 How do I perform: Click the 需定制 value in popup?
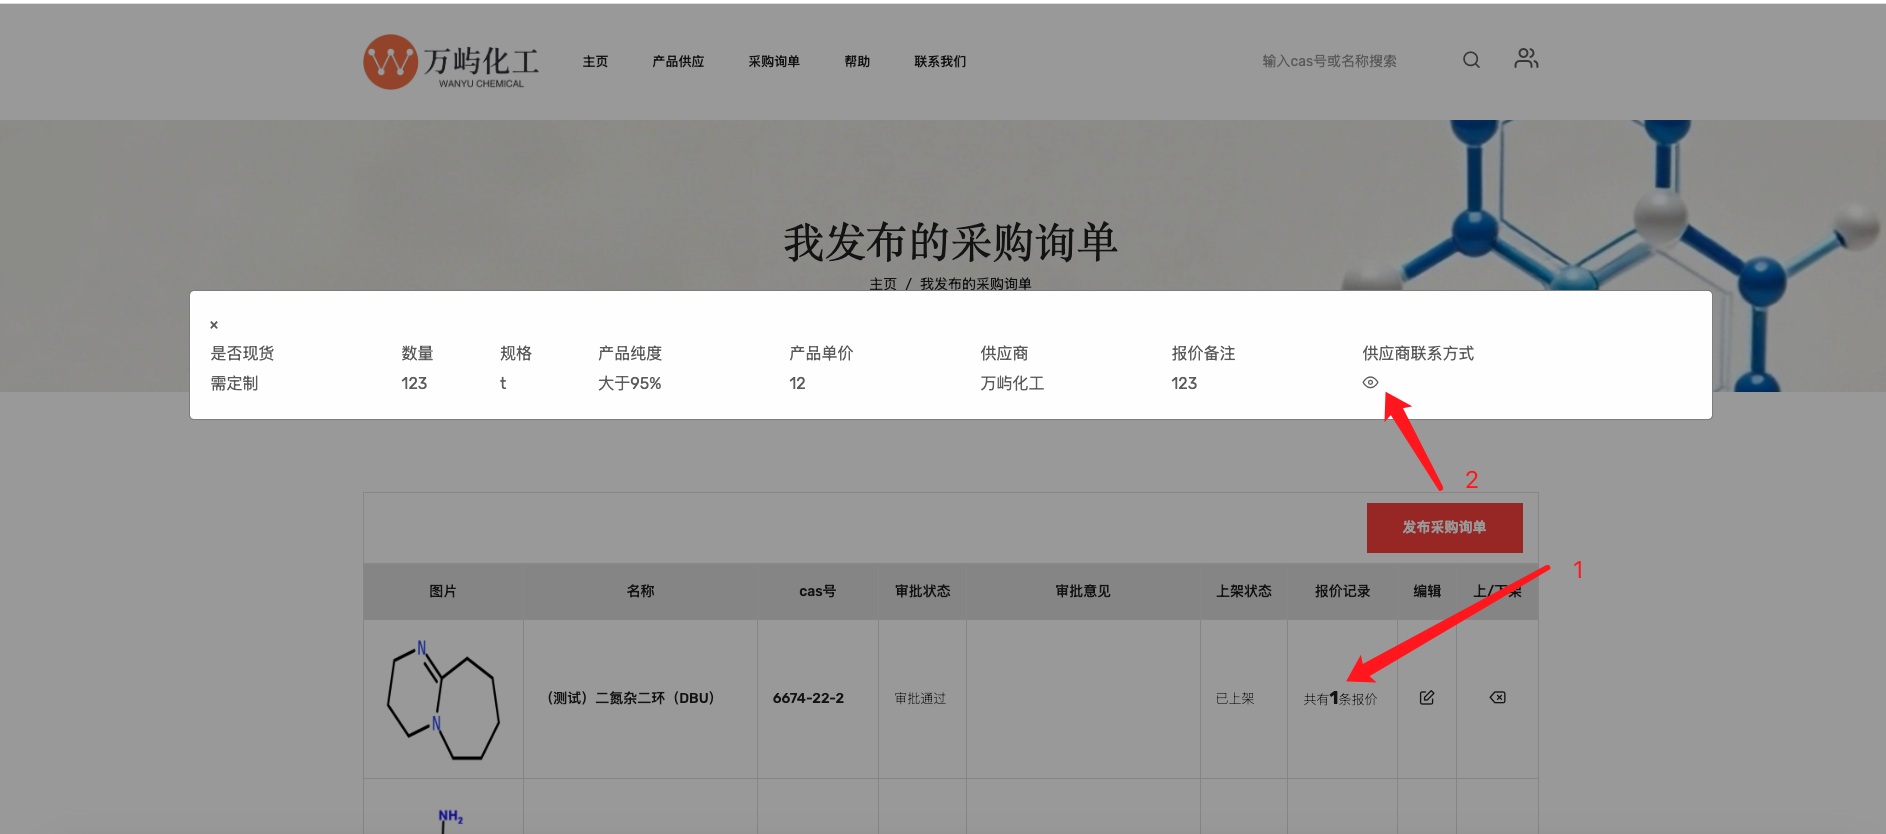(x=234, y=383)
